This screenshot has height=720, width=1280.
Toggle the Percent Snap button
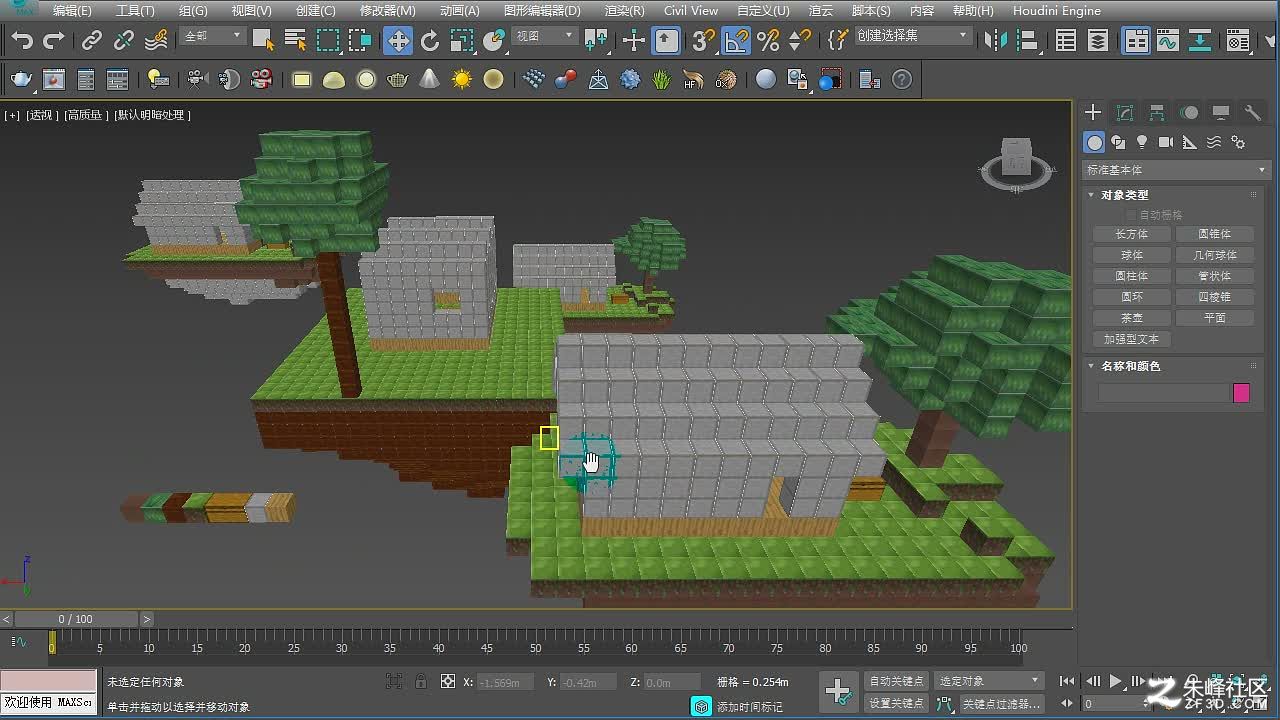(x=768, y=40)
